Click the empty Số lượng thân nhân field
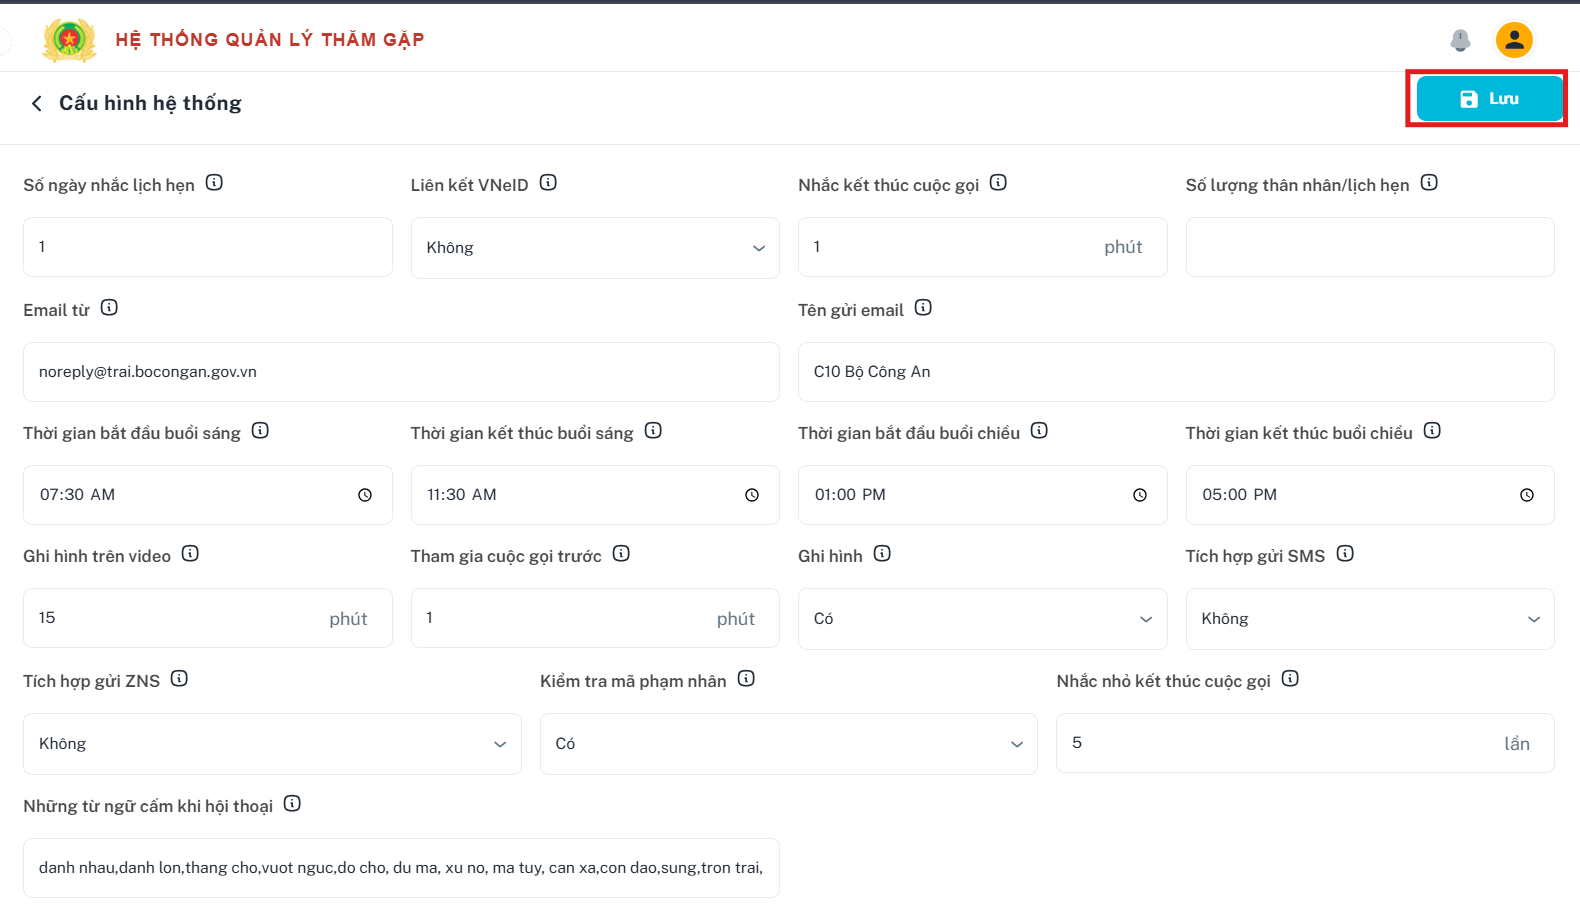 click(1370, 247)
